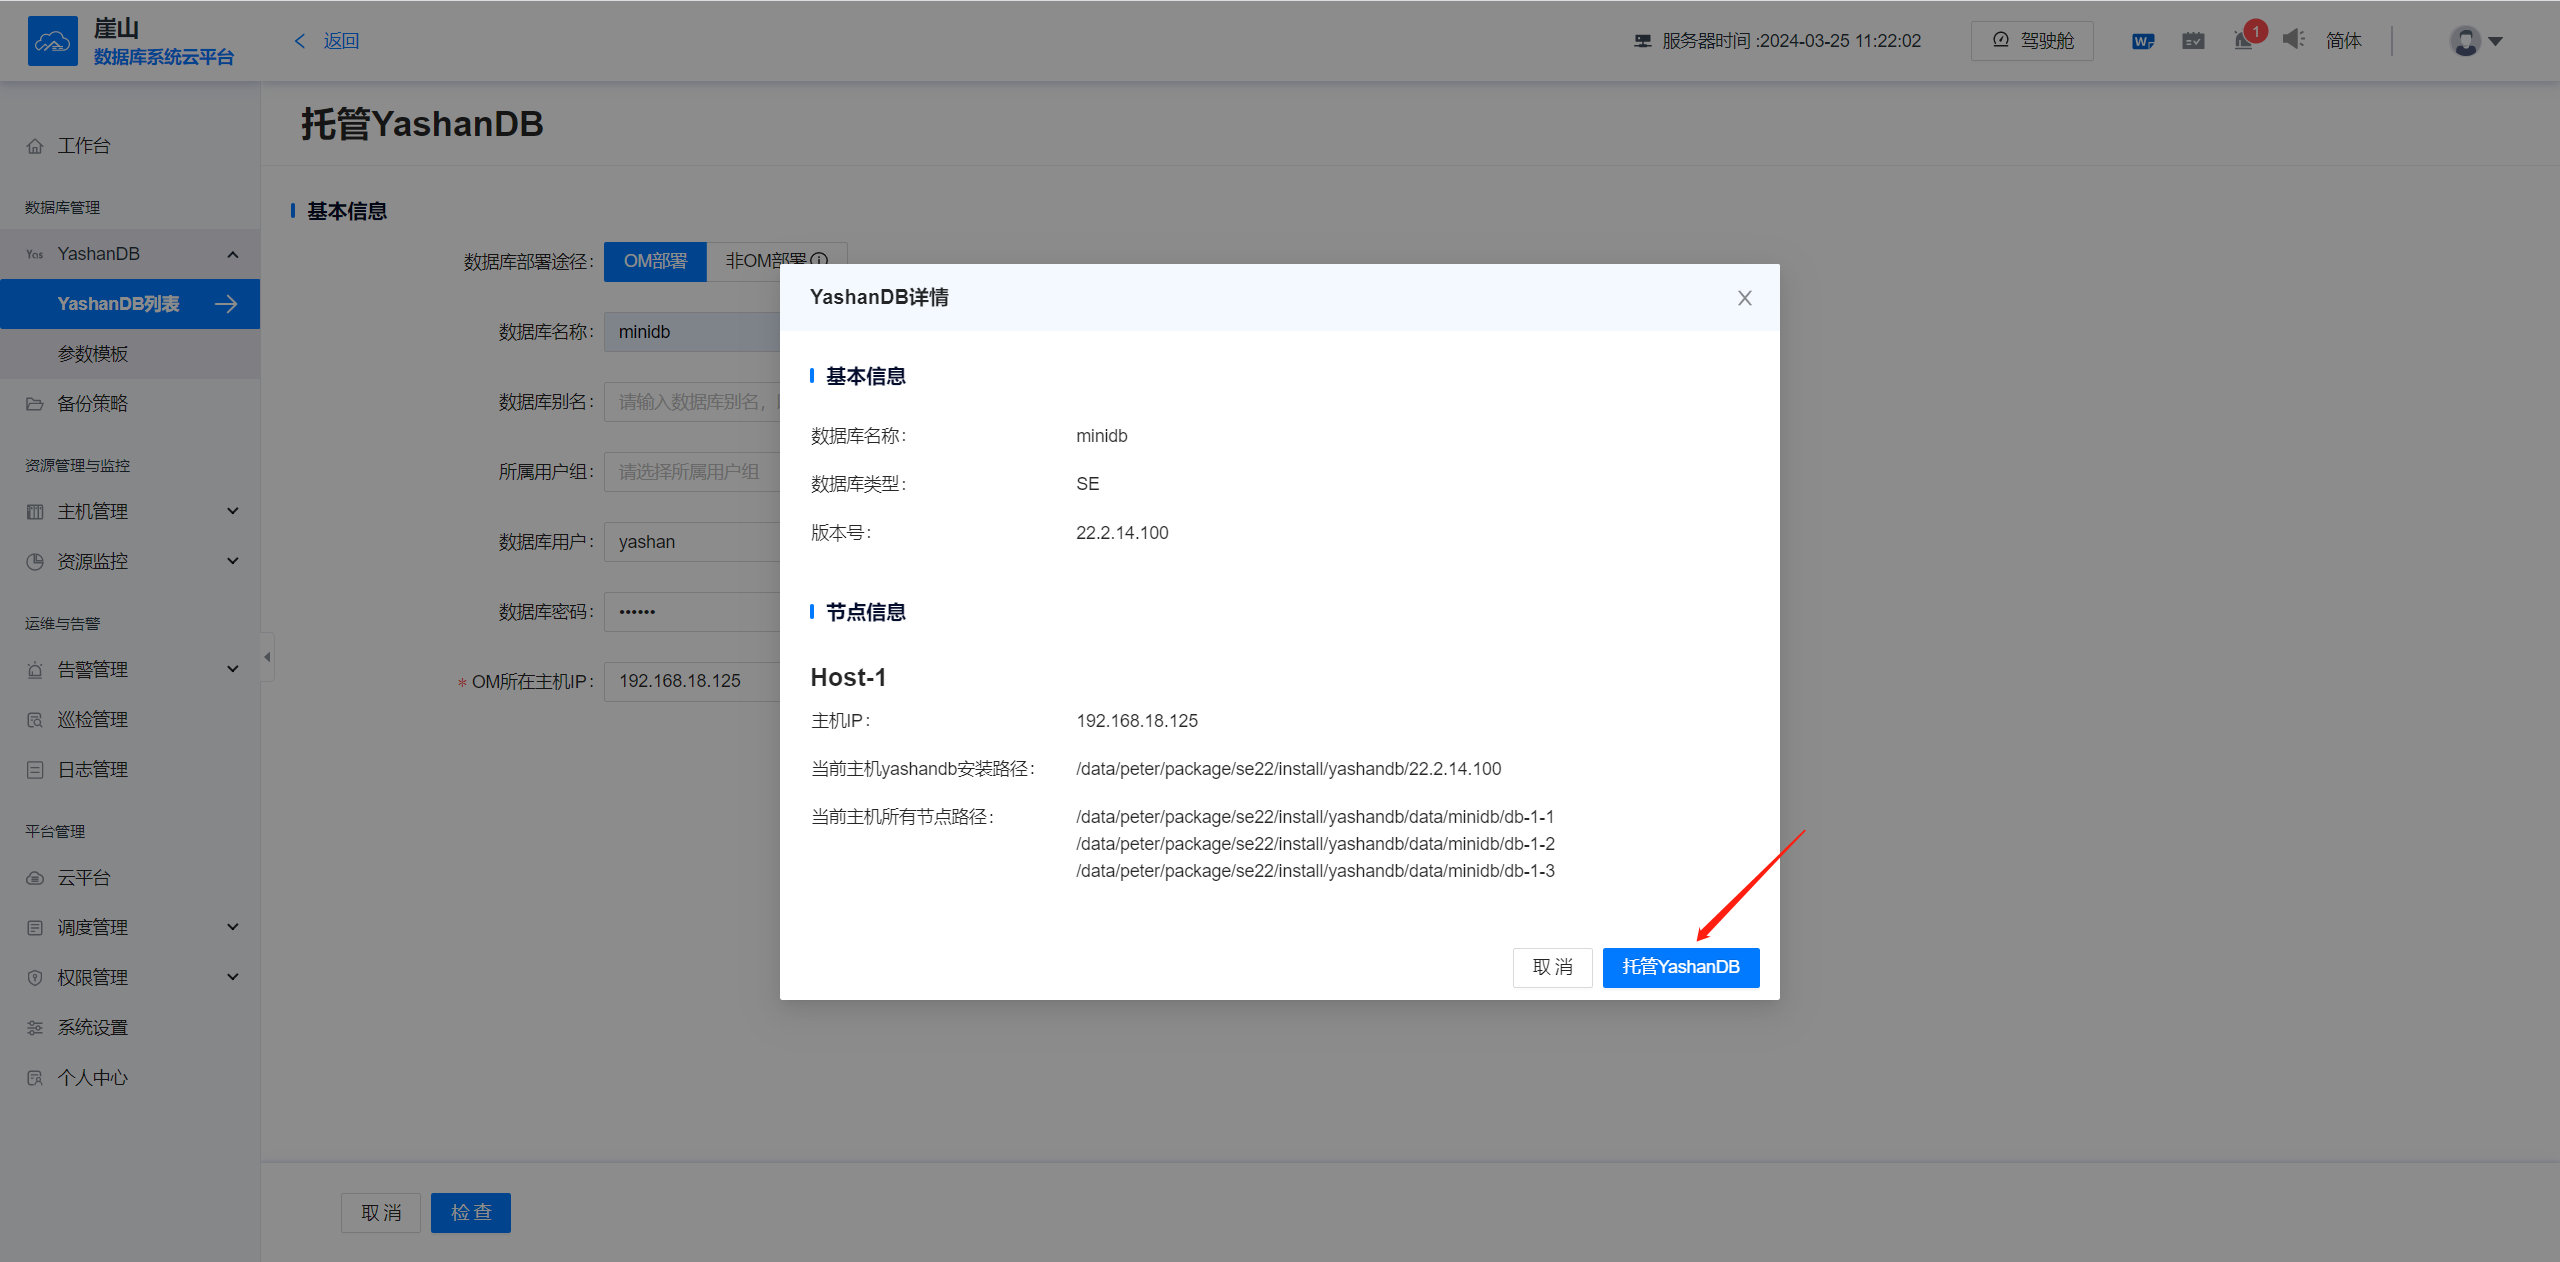This screenshot has width=2560, height=1262.
Task: Click the cloud platform logo icon
Action: (x=52, y=41)
